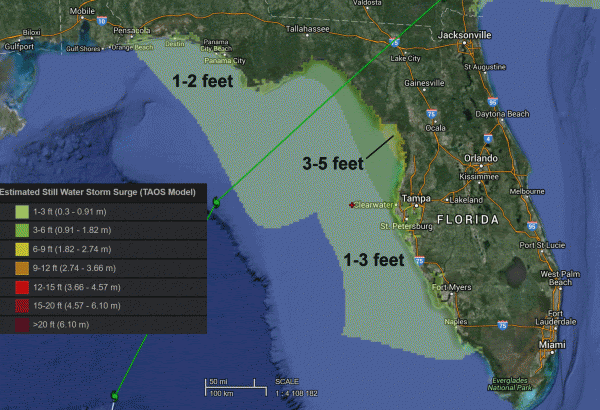Image resolution: width=600 pixels, height=410 pixels.
Task: Click the I-10 highway shield near Mobile
Action: point(101,21)
